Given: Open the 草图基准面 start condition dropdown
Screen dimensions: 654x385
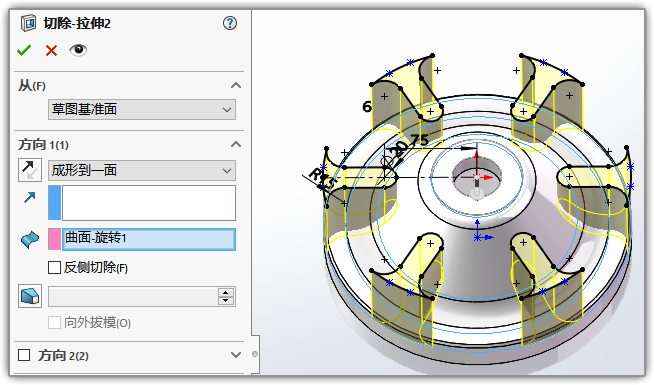Looking at the screenshot, I should click(x=142, y=110).
